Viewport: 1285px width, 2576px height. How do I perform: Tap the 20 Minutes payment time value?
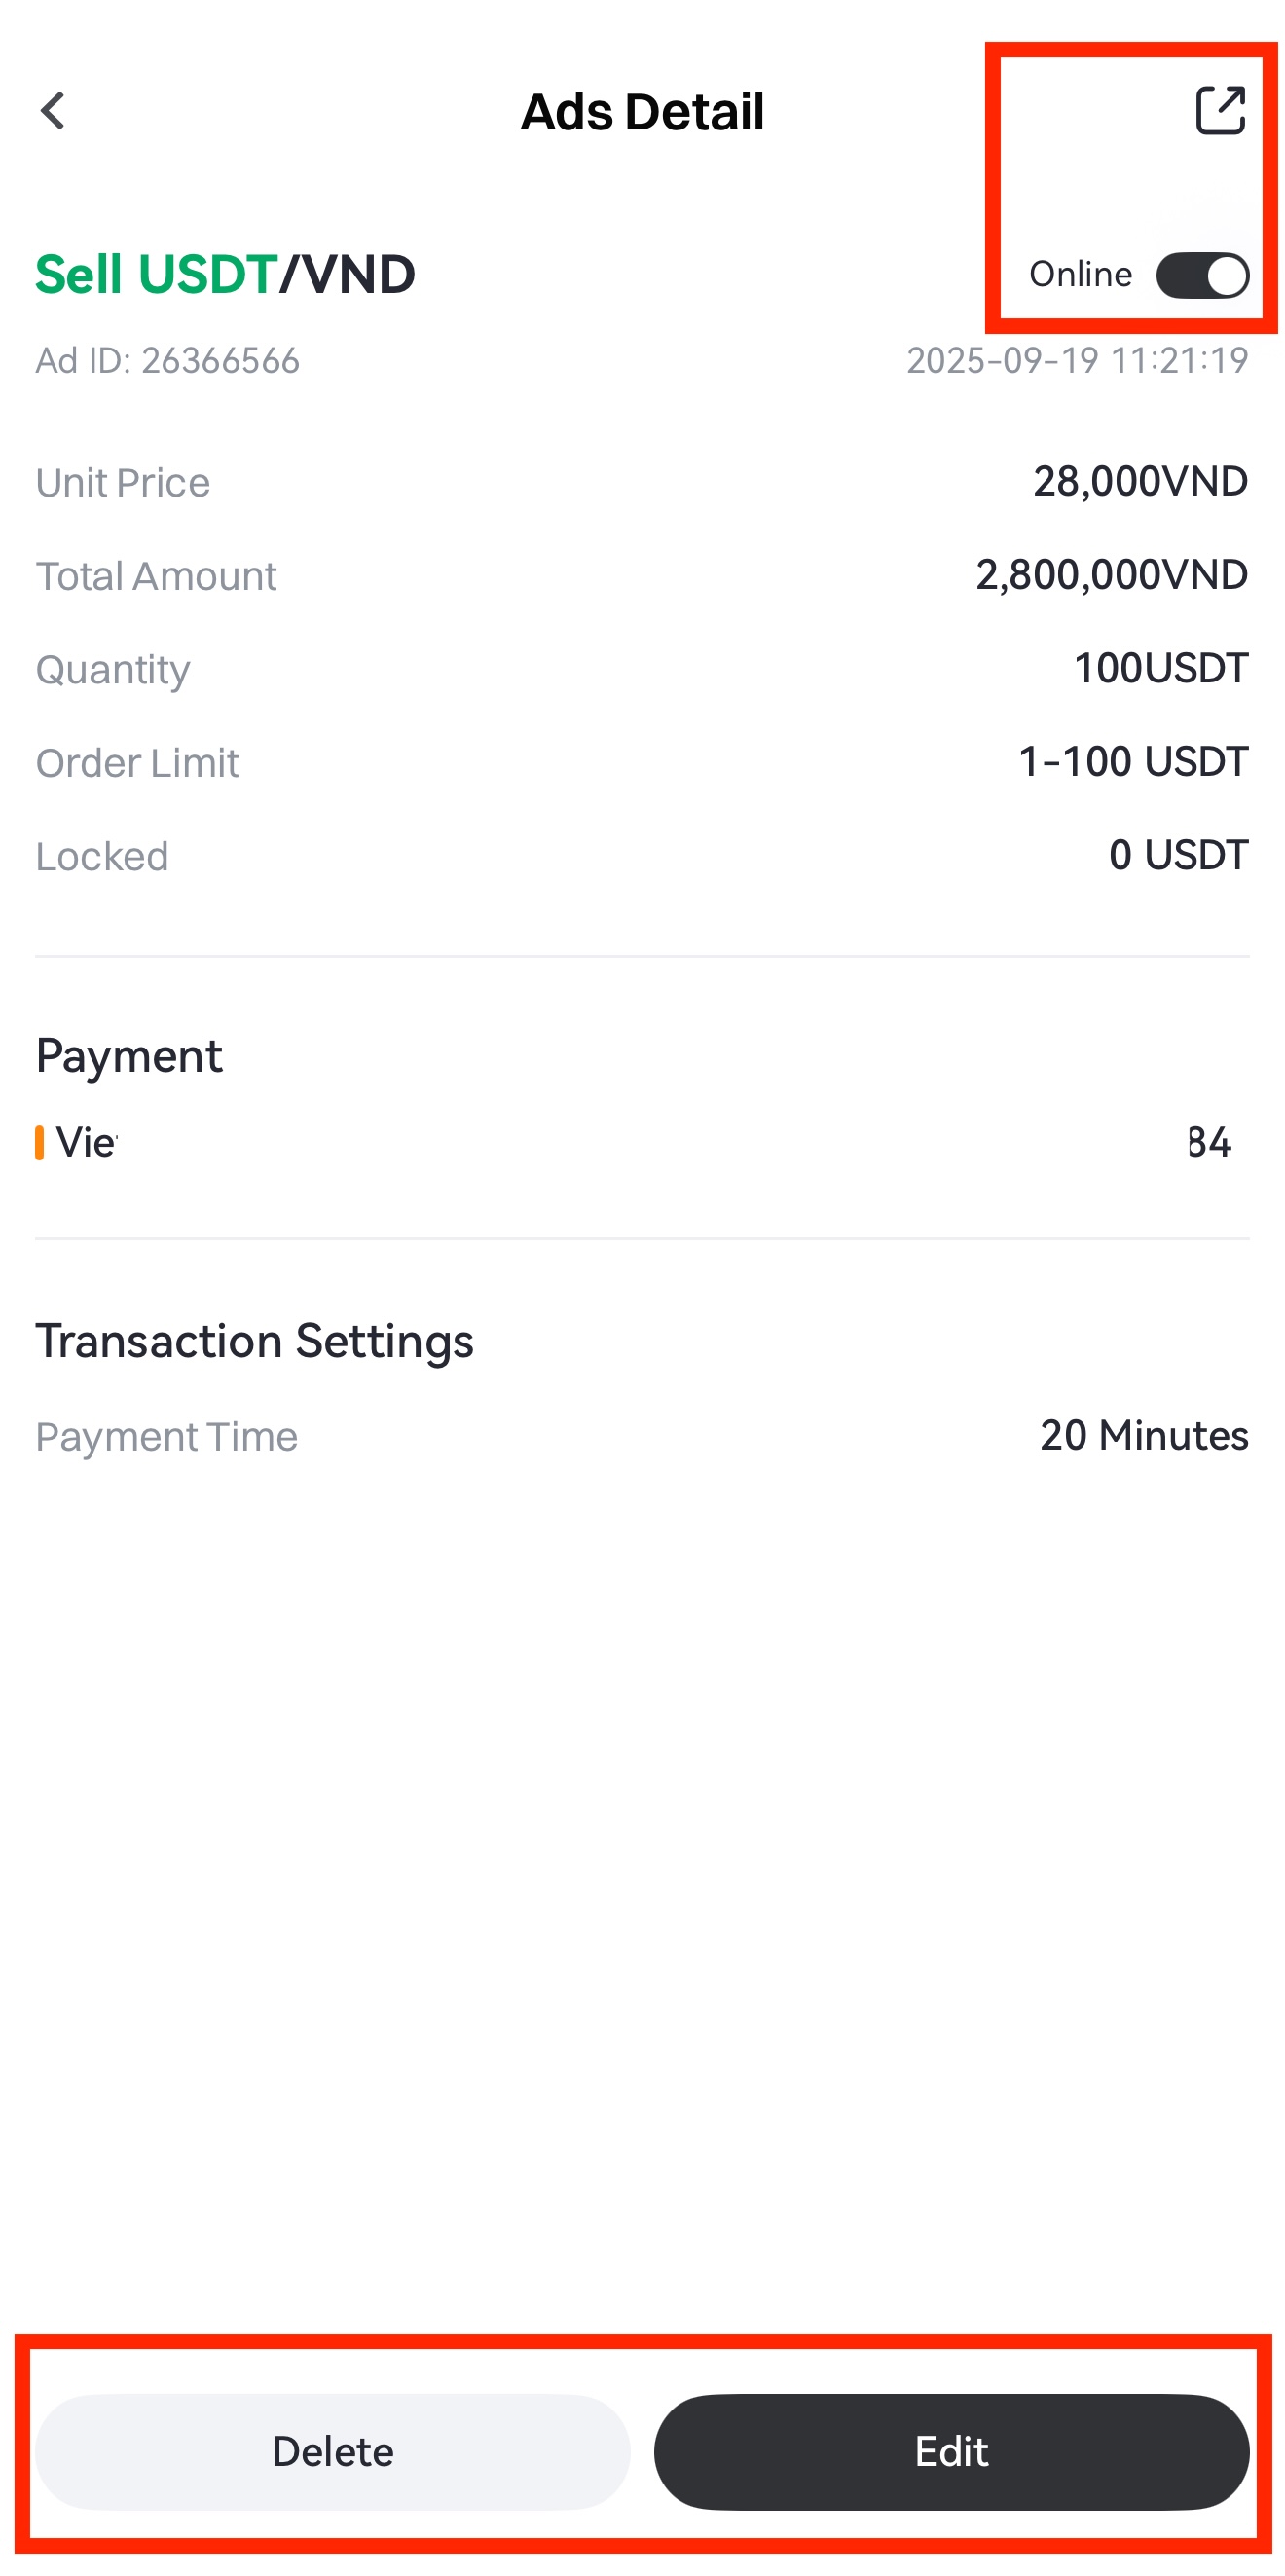coord(1143,1436)
